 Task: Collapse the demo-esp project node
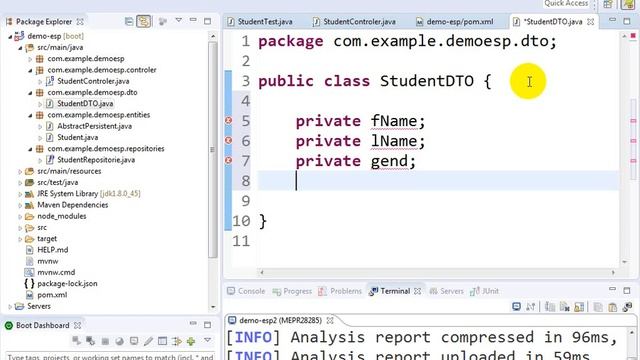[x=10, y=36]
